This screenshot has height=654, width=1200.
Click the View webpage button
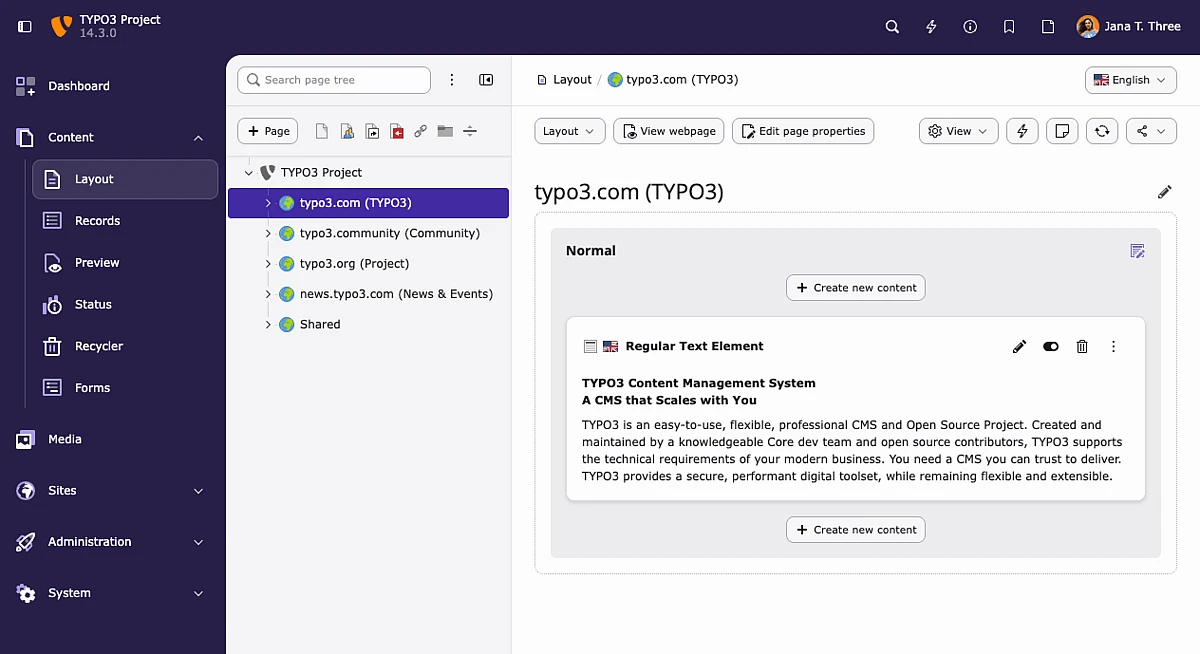click(x=668, y=131)
